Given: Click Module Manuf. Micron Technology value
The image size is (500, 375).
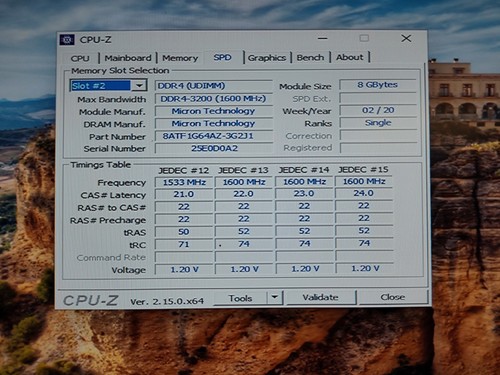Looking at the screenshot, I should tap(214, 111).
